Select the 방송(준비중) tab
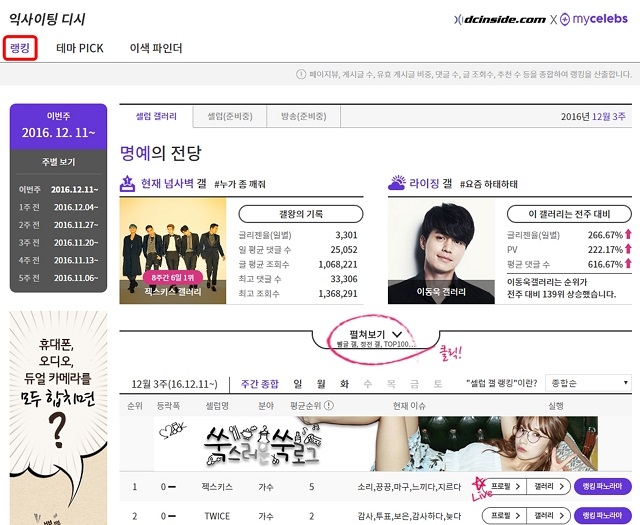The height and width of the screenshot is (525, 640). pos(303,116)
